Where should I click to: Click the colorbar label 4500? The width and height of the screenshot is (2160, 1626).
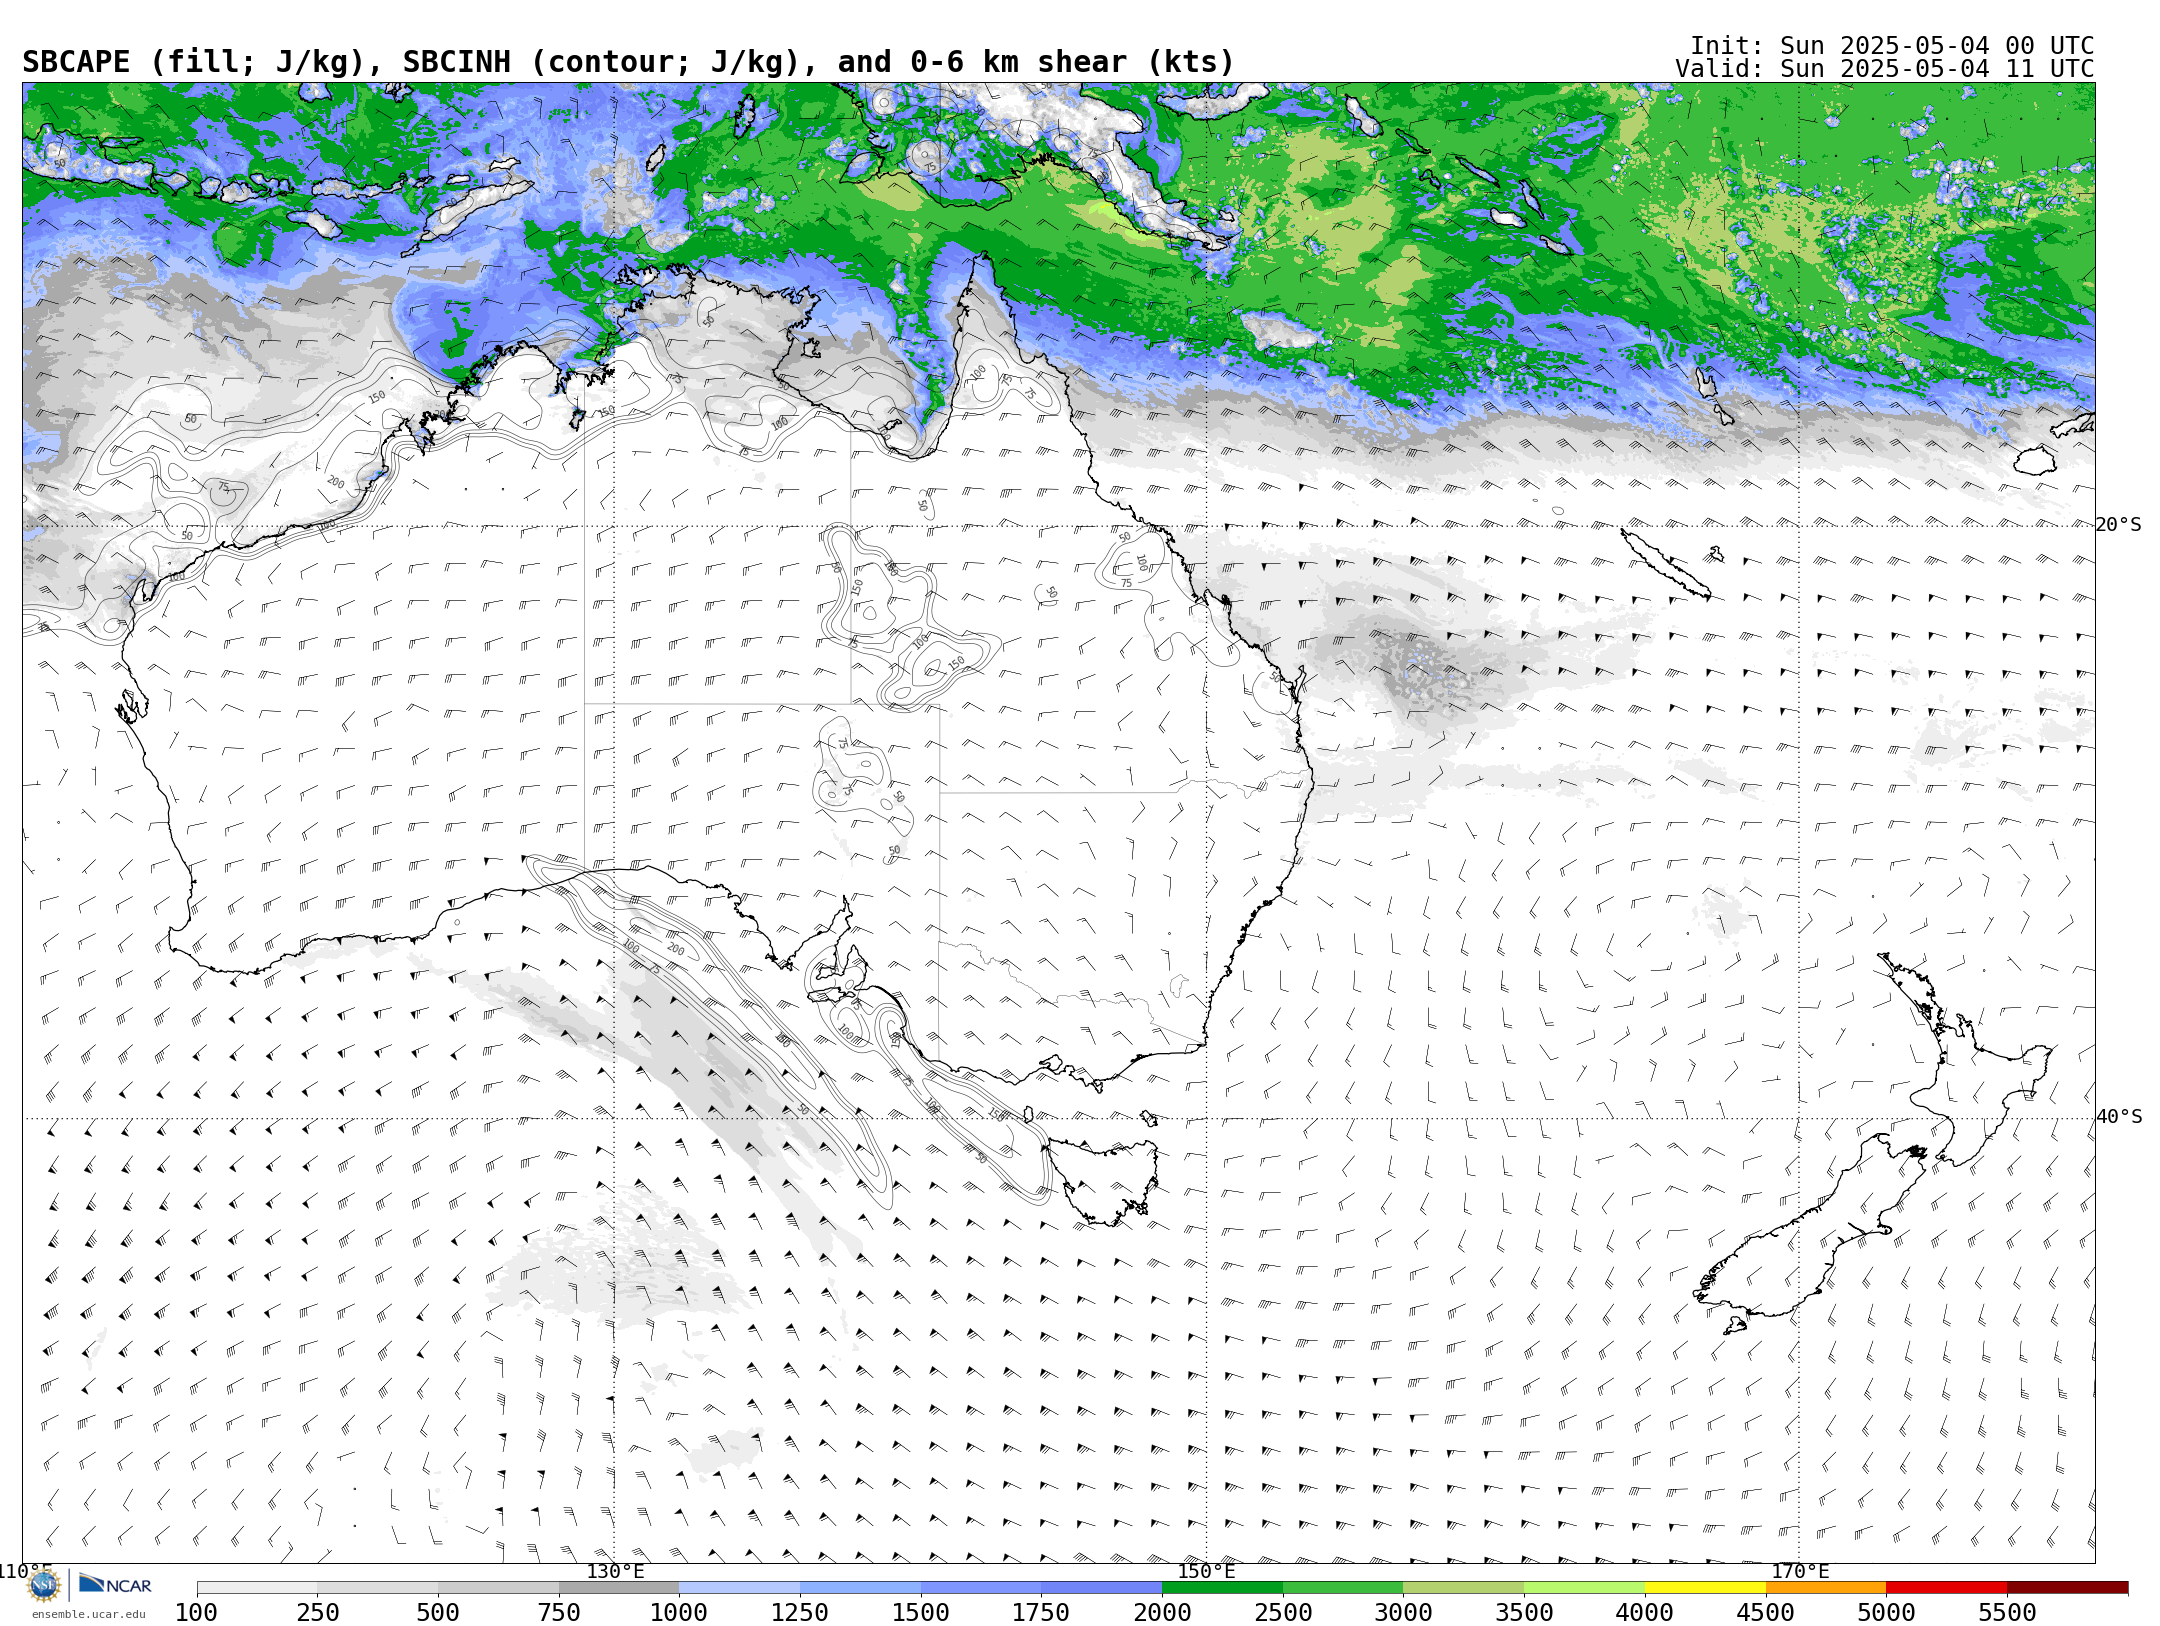[1765, 1612]
